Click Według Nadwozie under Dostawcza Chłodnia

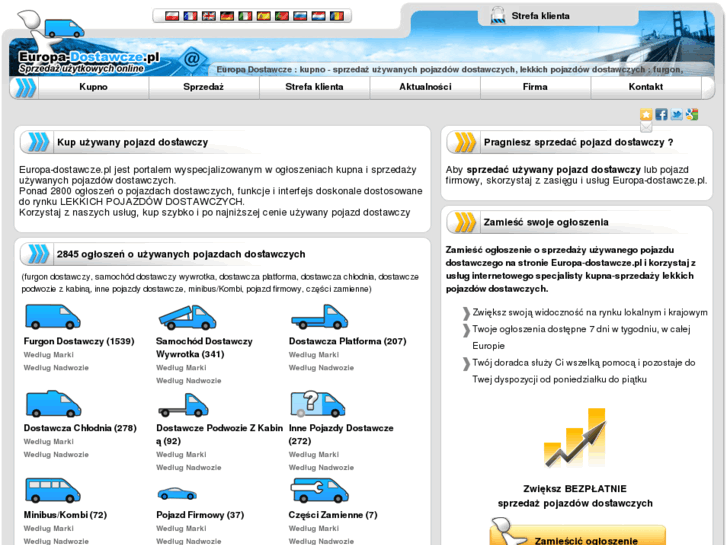point(56,455)
